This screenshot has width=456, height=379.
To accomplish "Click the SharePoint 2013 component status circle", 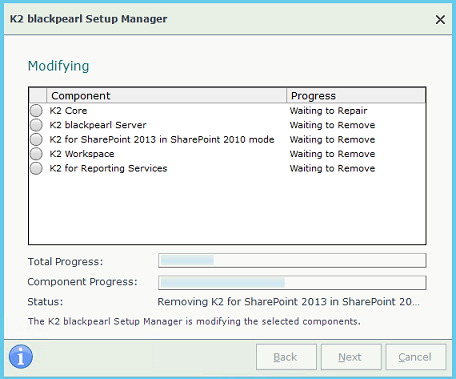I will 36,139.
